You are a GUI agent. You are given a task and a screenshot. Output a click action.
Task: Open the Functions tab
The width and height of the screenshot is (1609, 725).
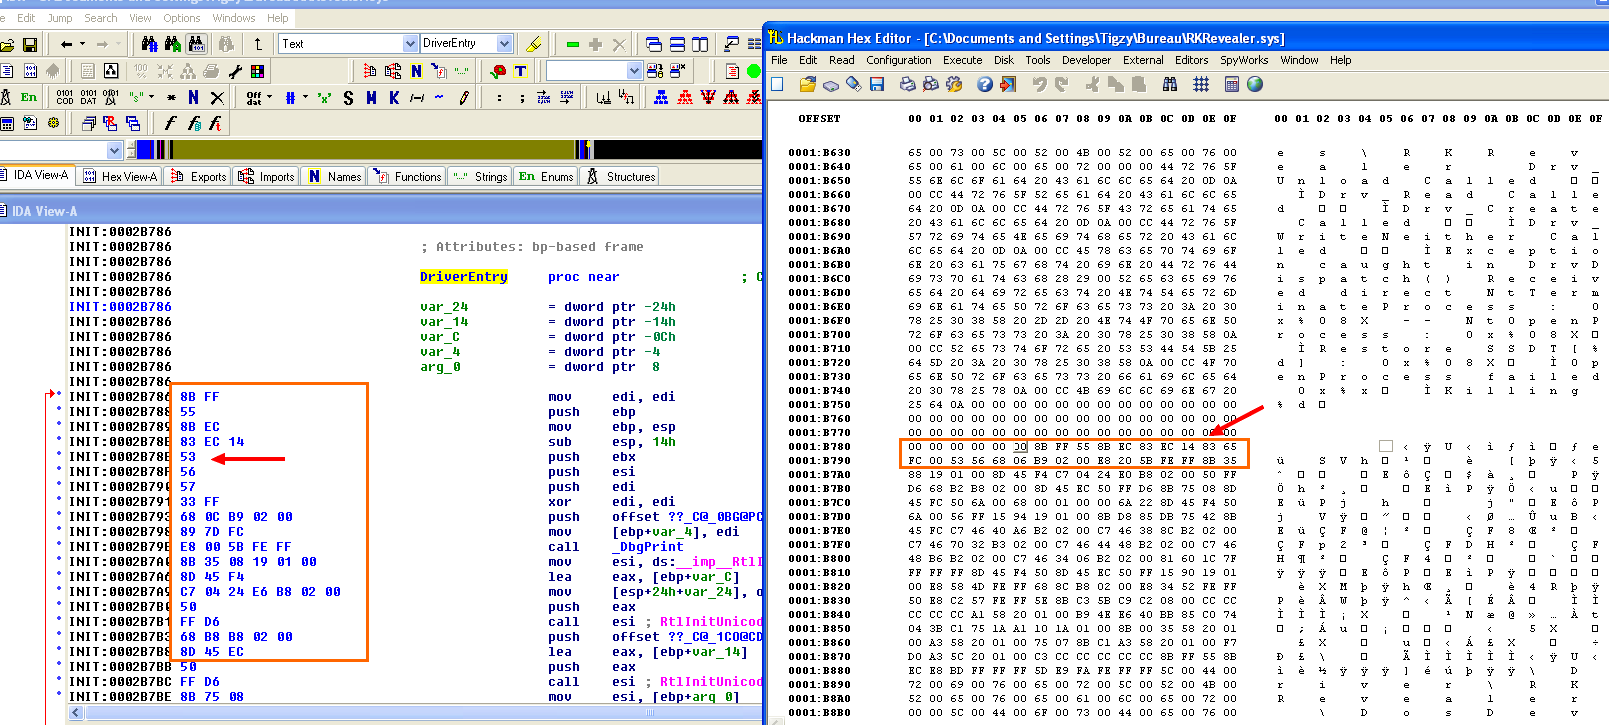point(408,177)
